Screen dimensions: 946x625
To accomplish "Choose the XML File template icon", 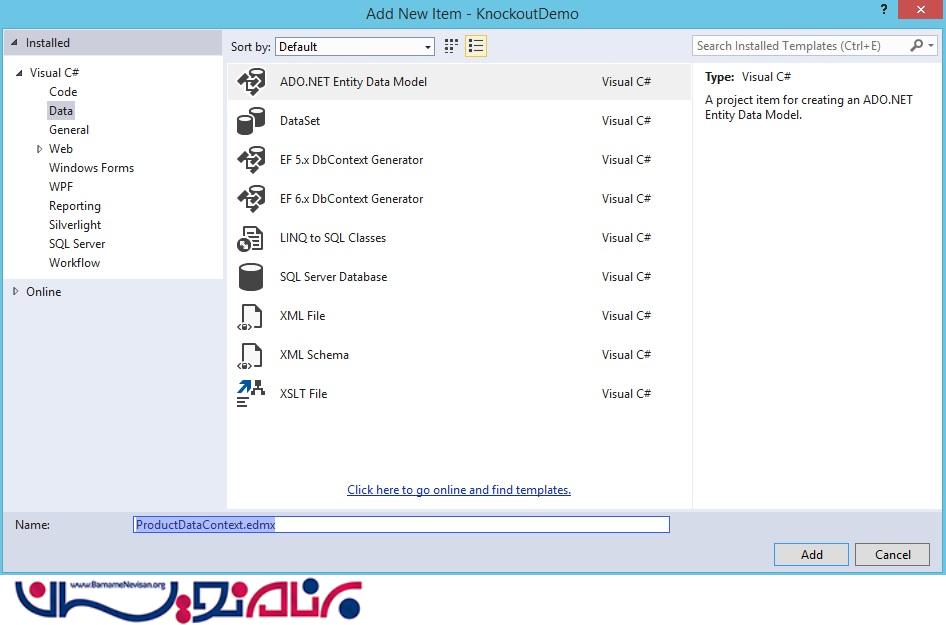I will tap(250, 316).
